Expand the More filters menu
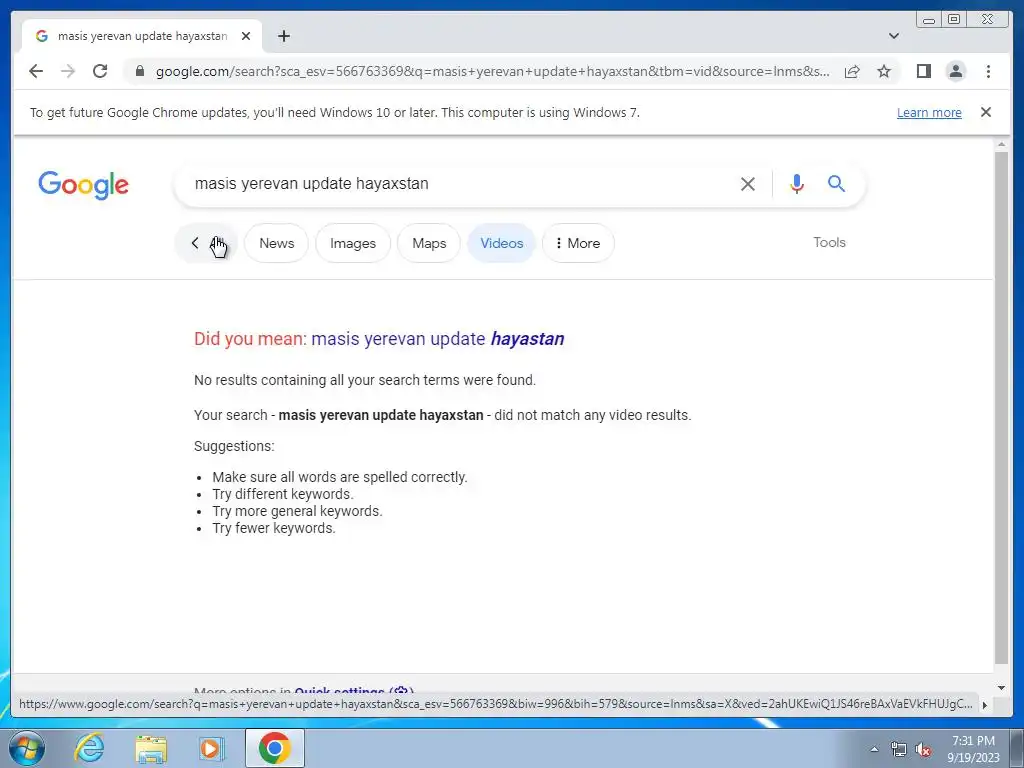1024x768 pixels. click(578, 243)
